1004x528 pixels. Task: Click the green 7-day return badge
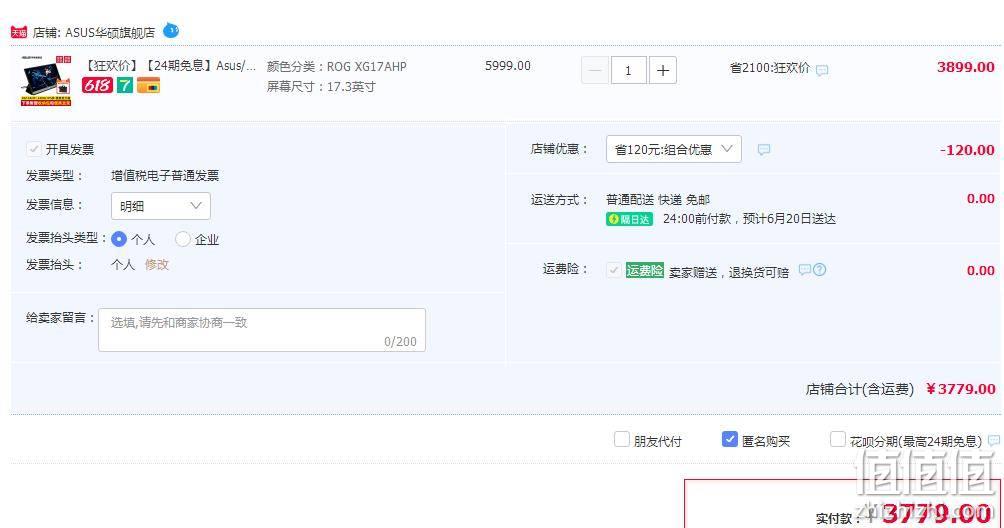(x=125, y=85)
